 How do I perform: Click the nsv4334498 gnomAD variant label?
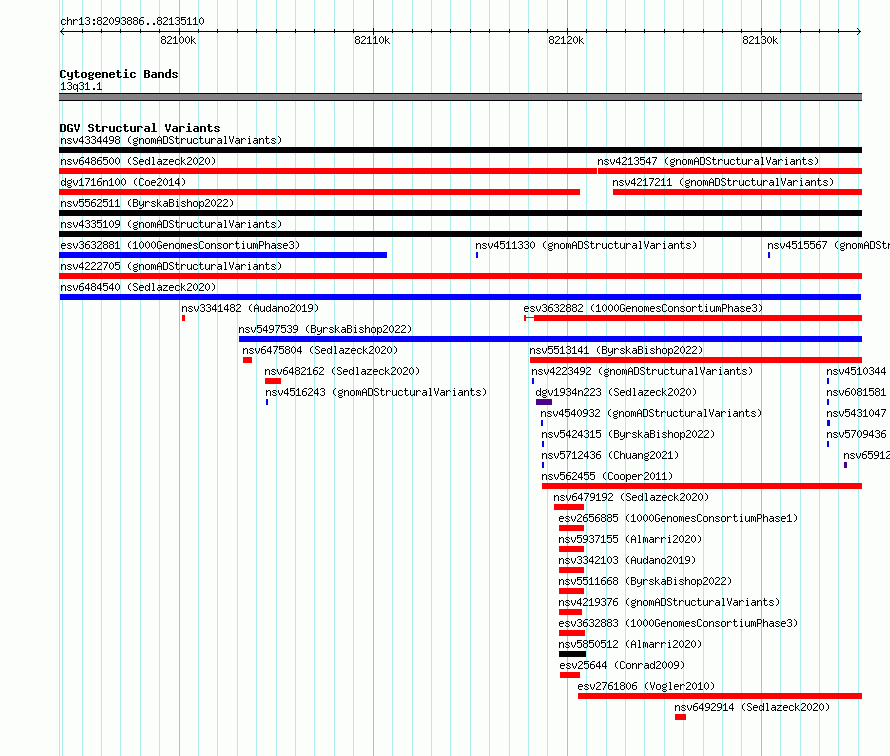171,140
